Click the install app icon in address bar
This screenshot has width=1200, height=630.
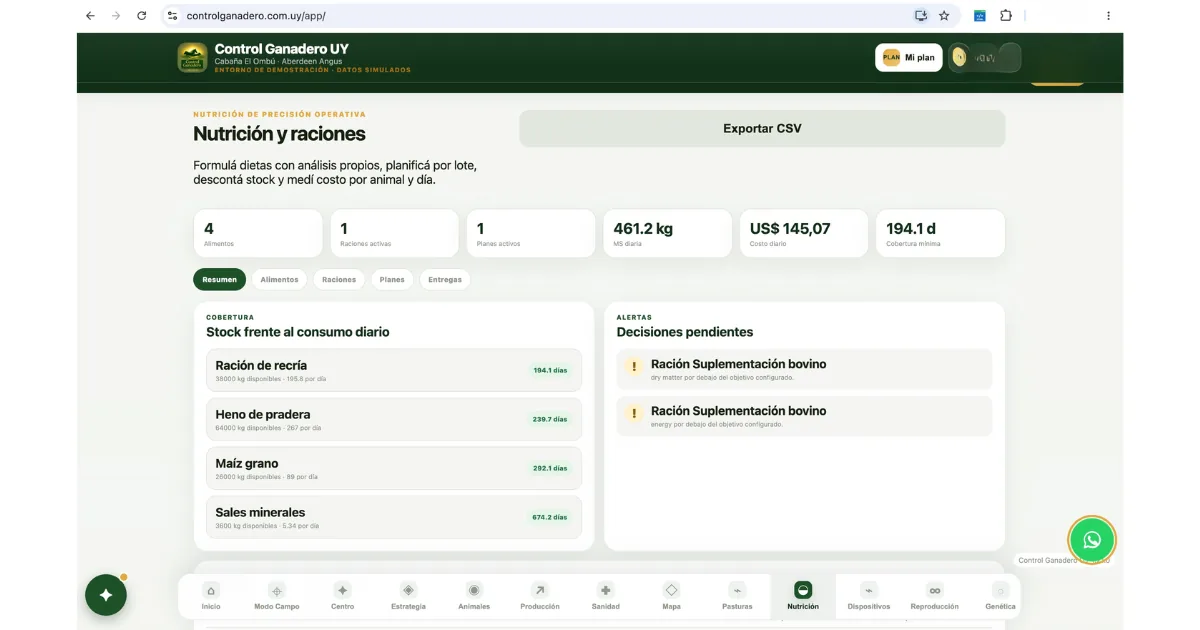(x=921, y=16)
